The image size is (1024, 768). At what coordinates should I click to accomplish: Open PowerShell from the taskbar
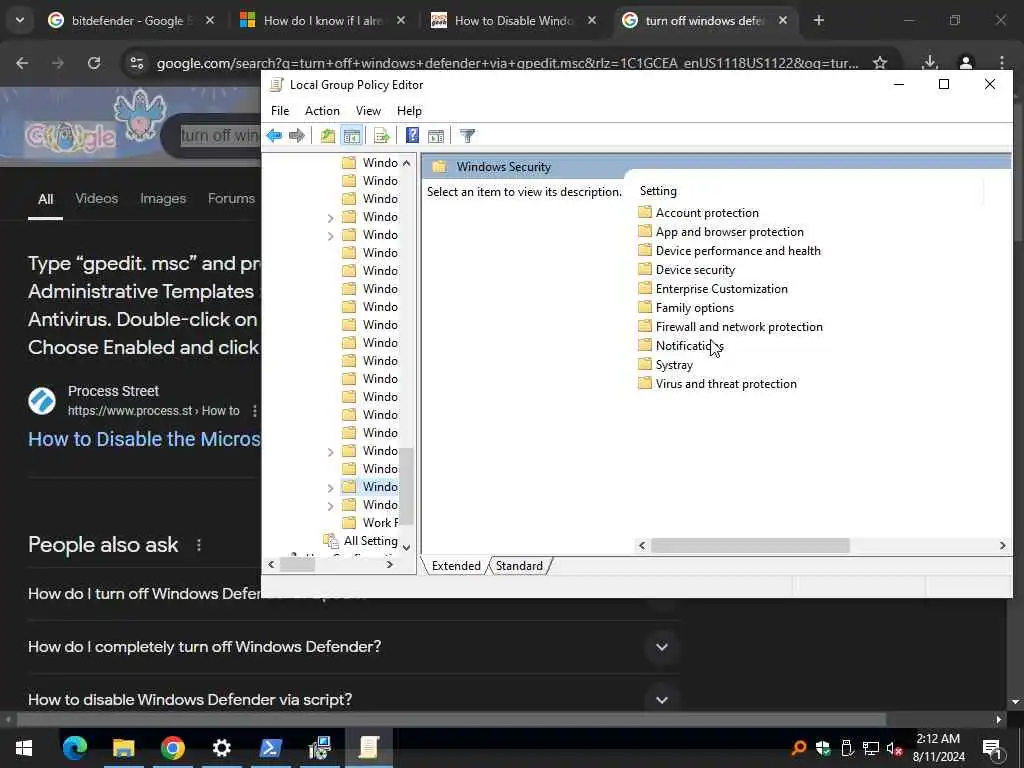270,748
